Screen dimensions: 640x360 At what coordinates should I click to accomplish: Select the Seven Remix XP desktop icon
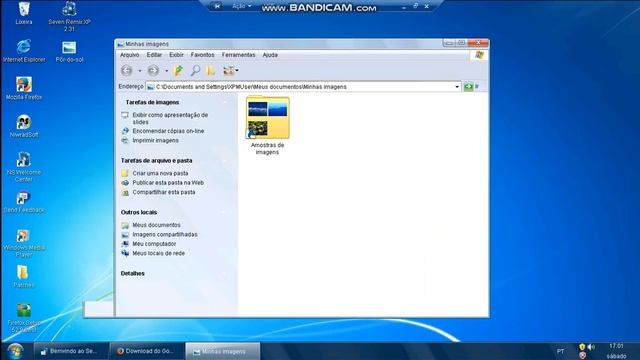[x=69, y=17]
